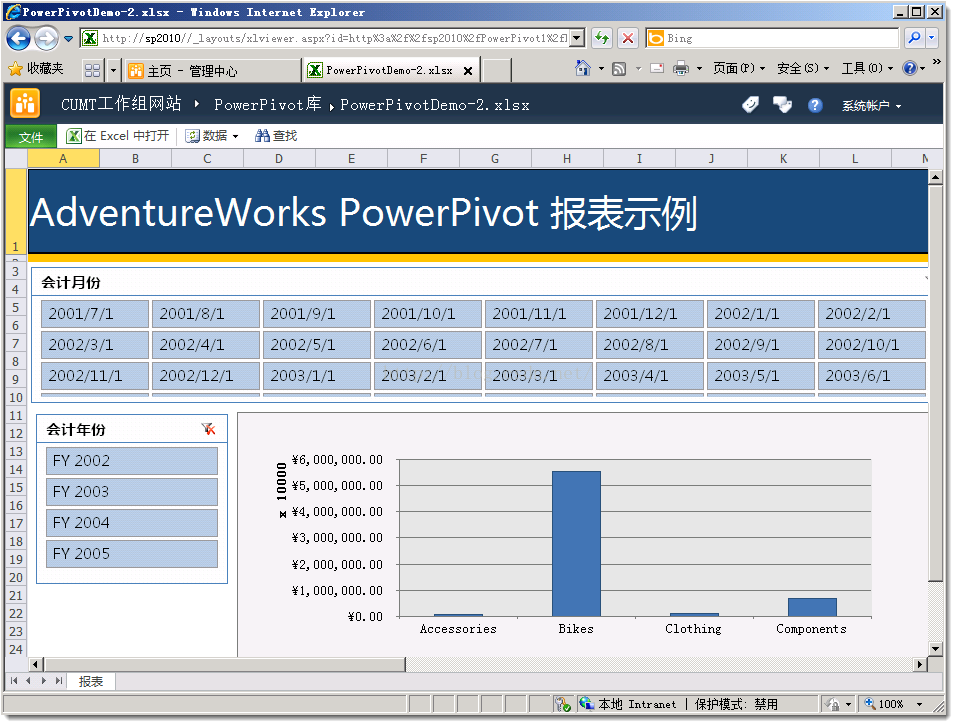Clear the 会计年份 slicer filter icon

point(209,429)
